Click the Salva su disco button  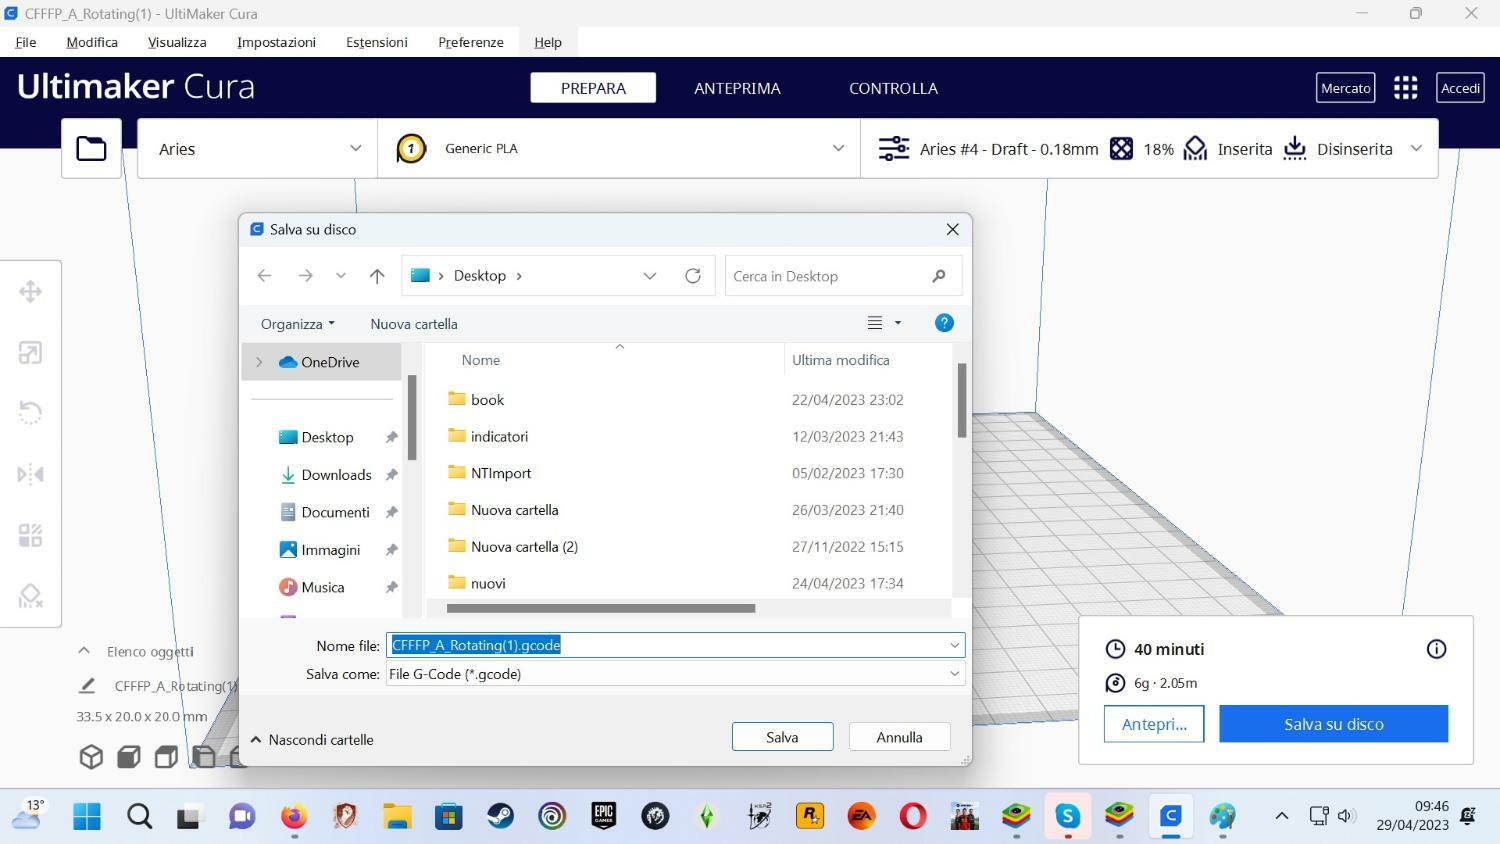(1333, 724)
